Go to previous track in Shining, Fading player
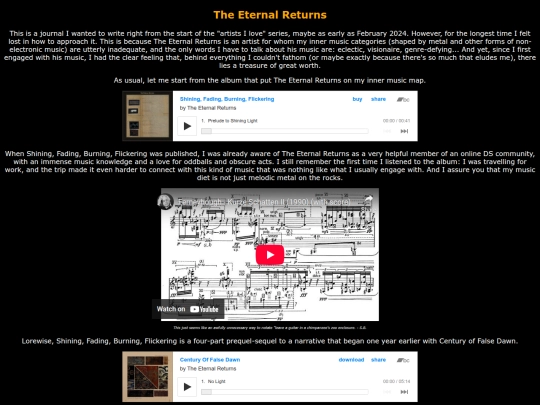The height and width of the screenshot is (405, 540). (x=387, y=131)
